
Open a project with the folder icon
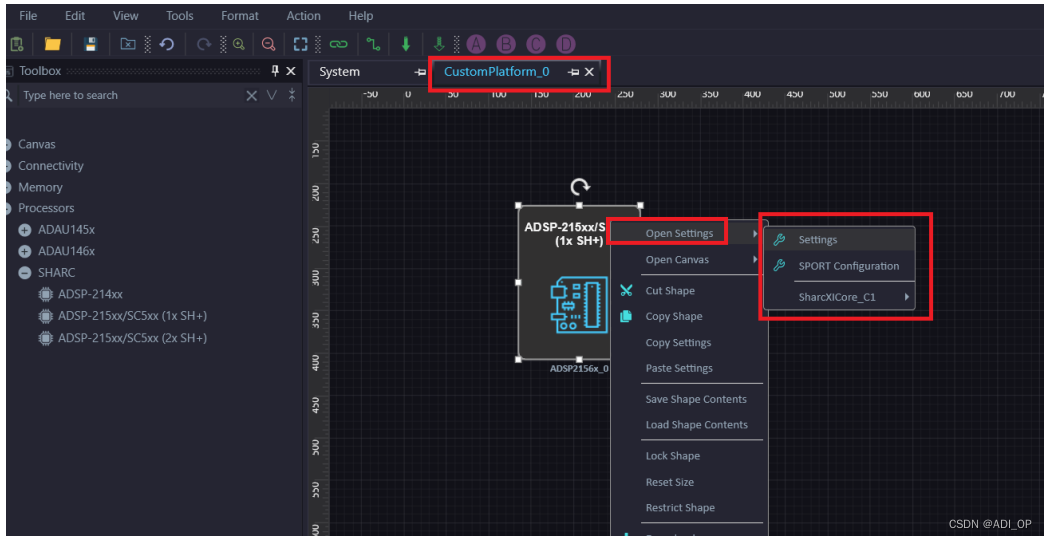tap(53, 44)
